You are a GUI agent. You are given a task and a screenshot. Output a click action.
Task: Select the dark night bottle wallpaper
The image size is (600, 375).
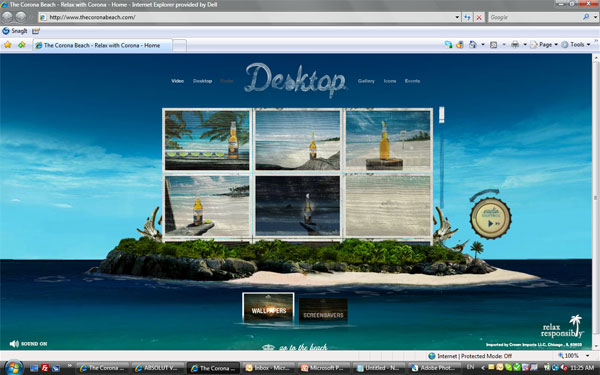pyautogui.click(x=297, y=205)
